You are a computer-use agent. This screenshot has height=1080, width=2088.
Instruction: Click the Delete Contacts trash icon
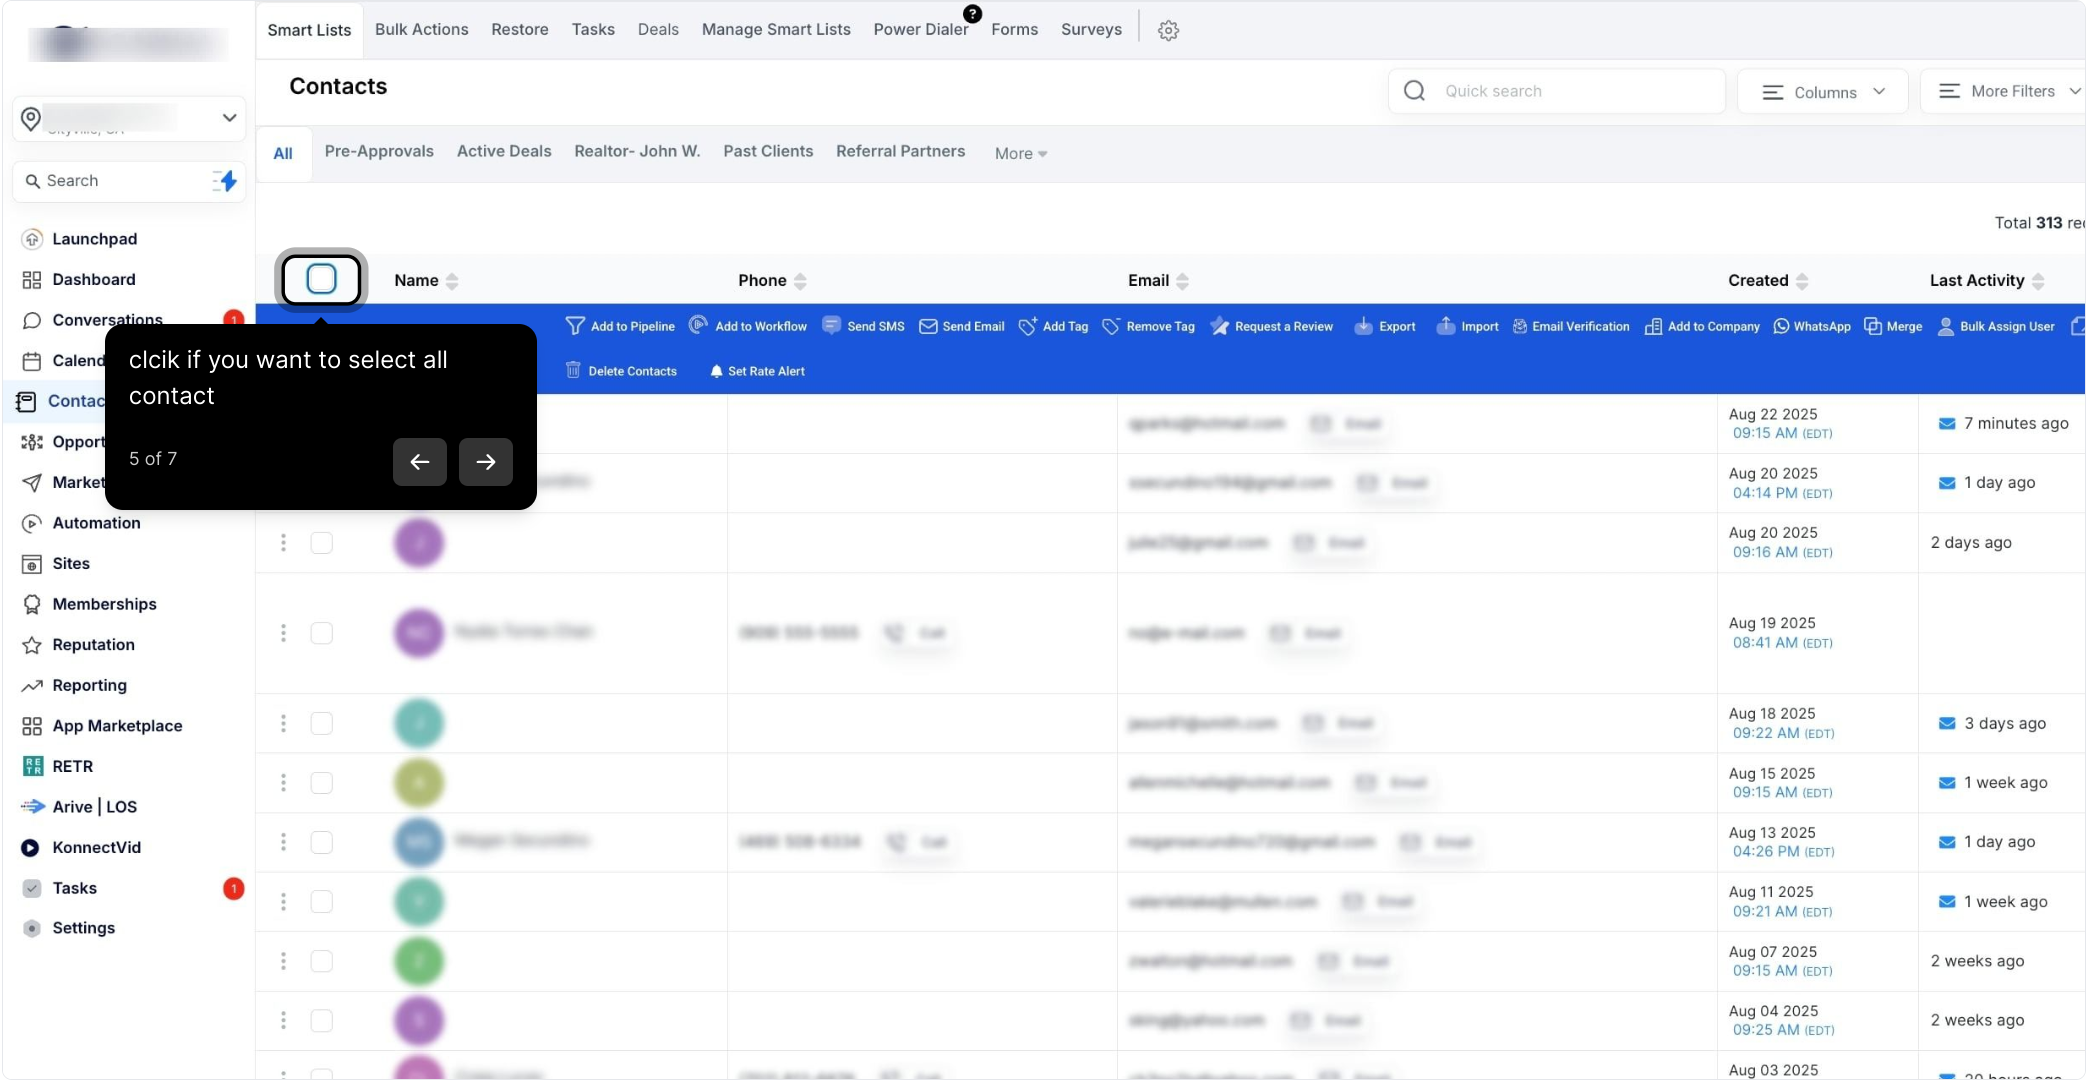[573, 370]
